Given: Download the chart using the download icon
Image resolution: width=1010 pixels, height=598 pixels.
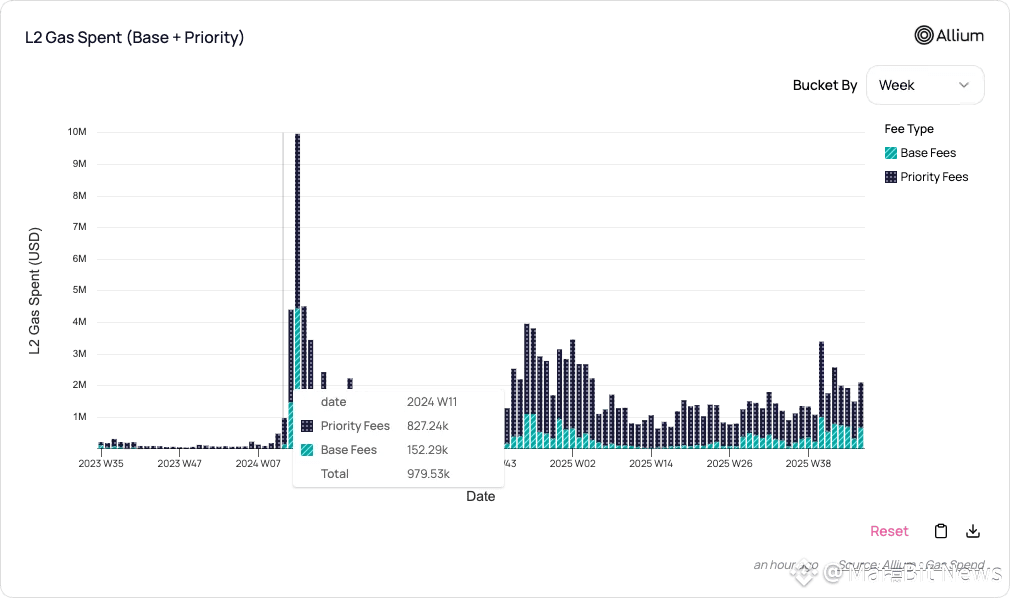Looking at the screenshot, I should click(973, 531).
